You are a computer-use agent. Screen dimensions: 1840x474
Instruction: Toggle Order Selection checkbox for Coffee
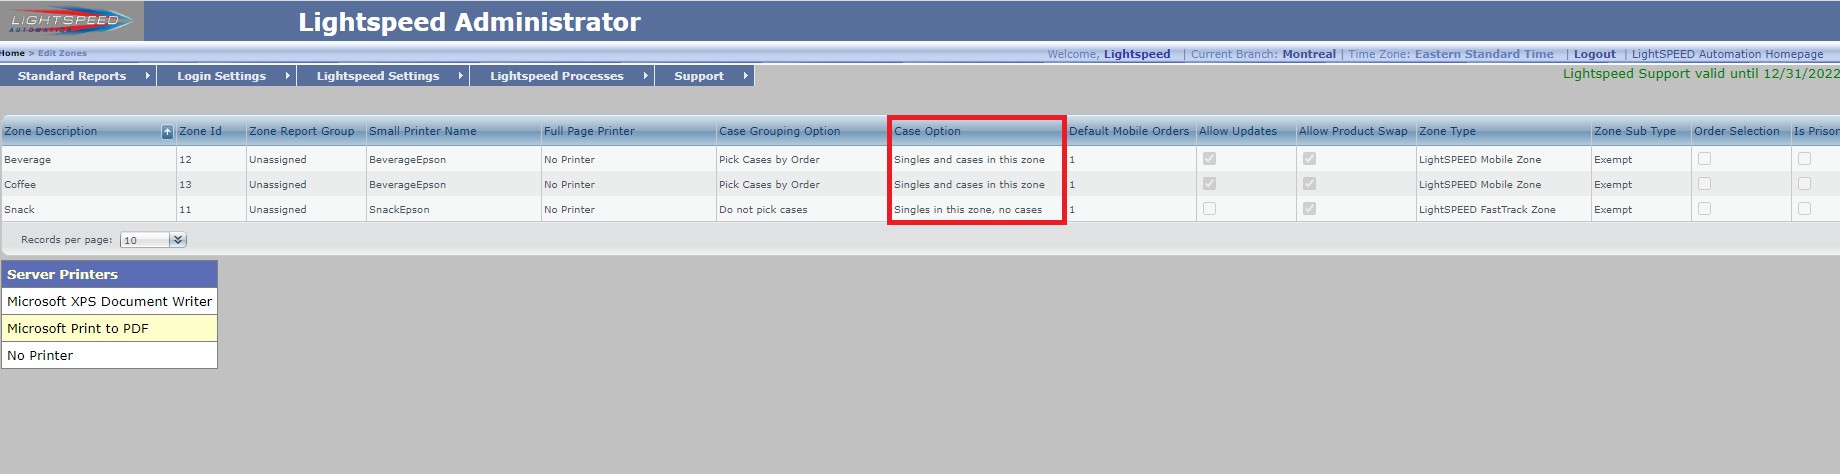click(x=1704, y=184)
